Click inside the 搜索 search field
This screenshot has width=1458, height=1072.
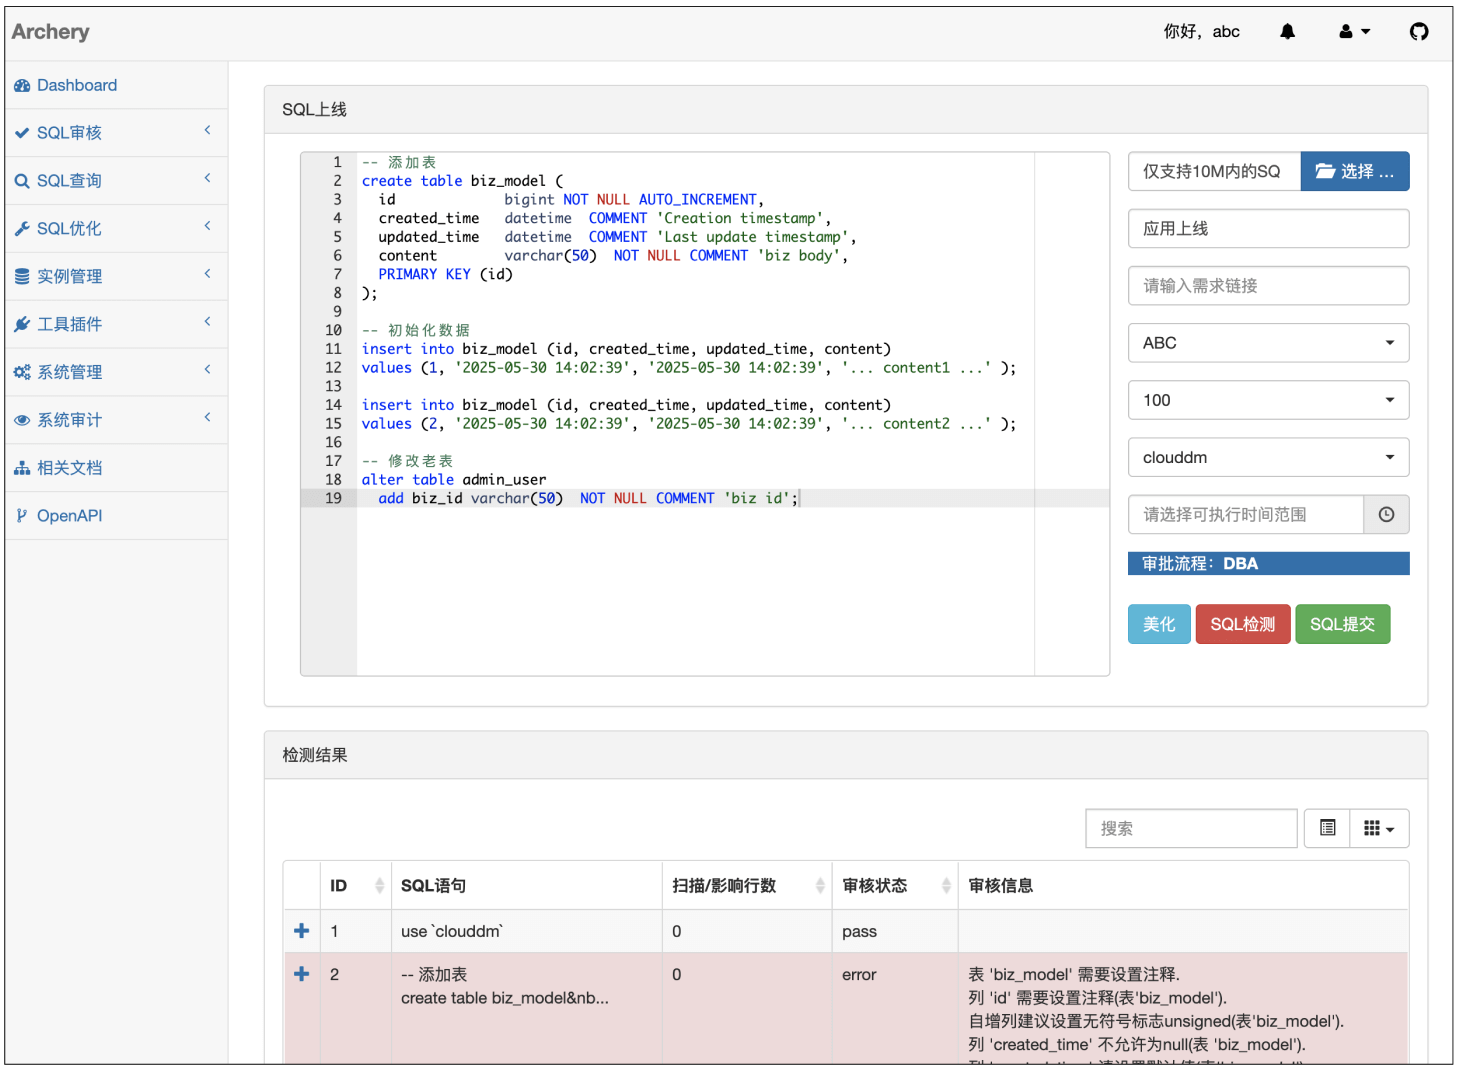click(x=1191, y=828)
